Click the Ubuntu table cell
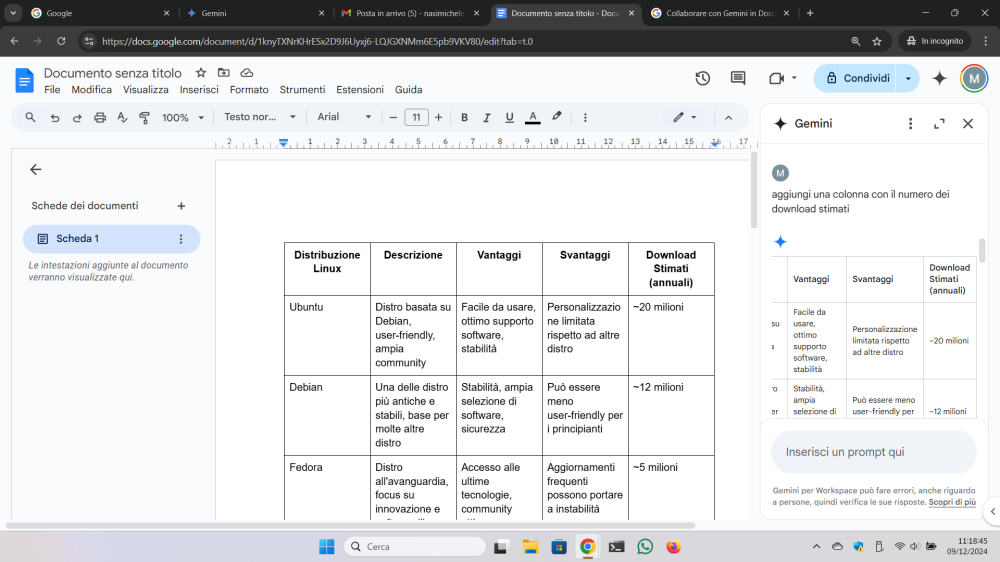This screenshot has width=1000, height=562. [327, 335]
